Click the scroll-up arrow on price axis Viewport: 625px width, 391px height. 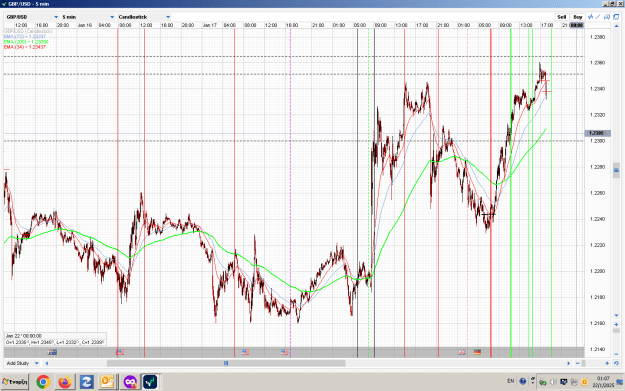point(616,26)
